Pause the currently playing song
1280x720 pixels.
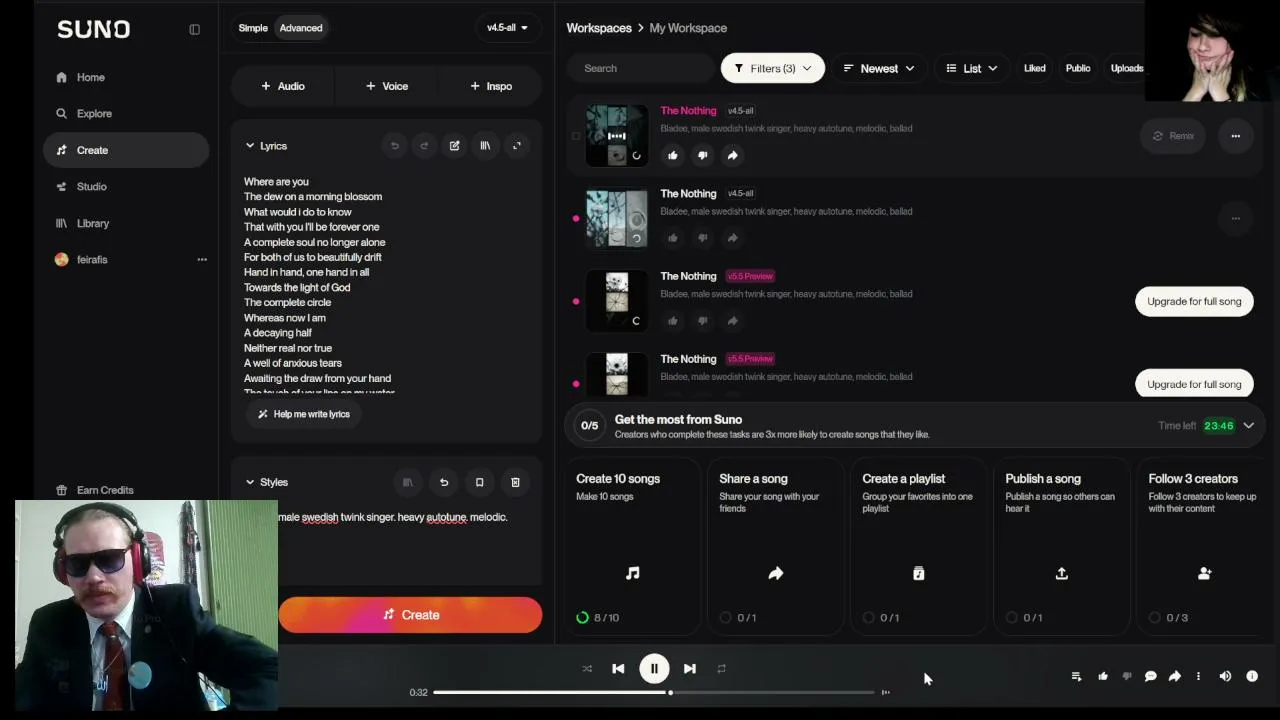(x=654, y=669)
